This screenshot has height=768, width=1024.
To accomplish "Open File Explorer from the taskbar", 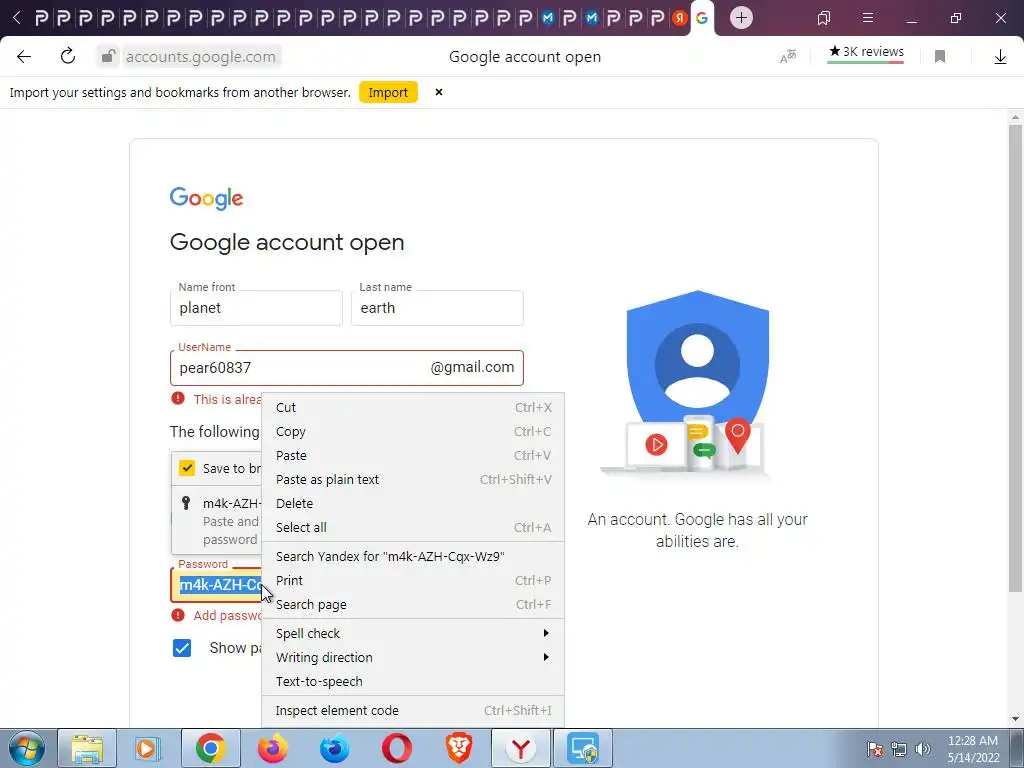I will click(88, 748).
